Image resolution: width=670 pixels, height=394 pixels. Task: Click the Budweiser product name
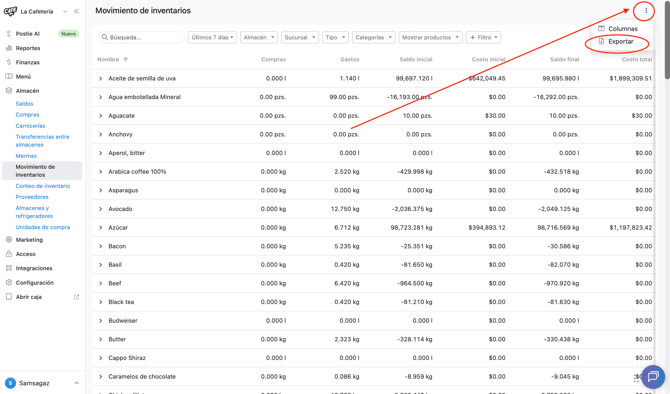pos(123,321)
